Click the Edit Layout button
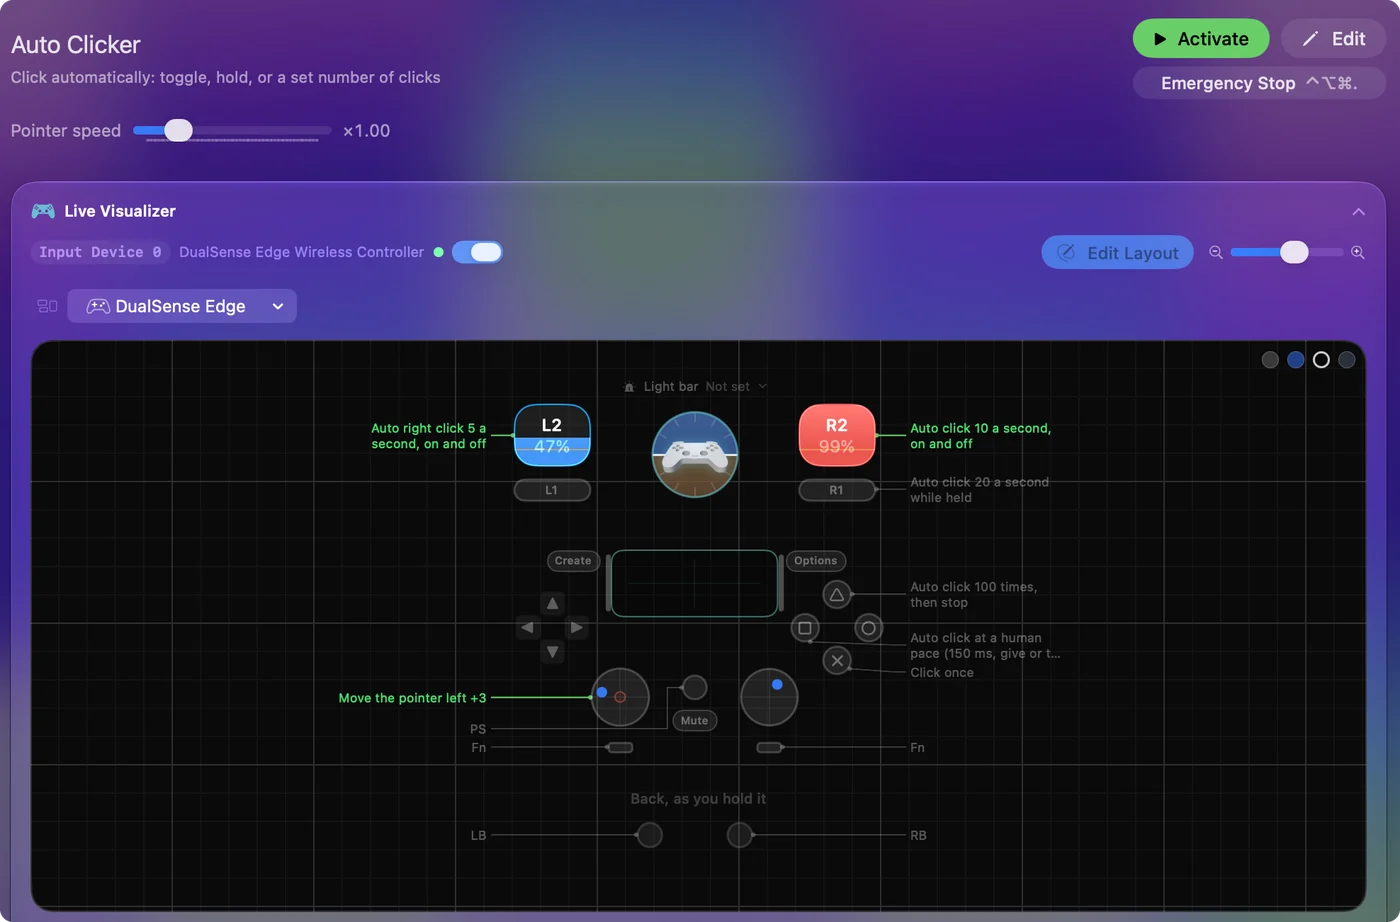Screen dimensions: 1400x922 pyautogui.click(x=1118, y=253)
